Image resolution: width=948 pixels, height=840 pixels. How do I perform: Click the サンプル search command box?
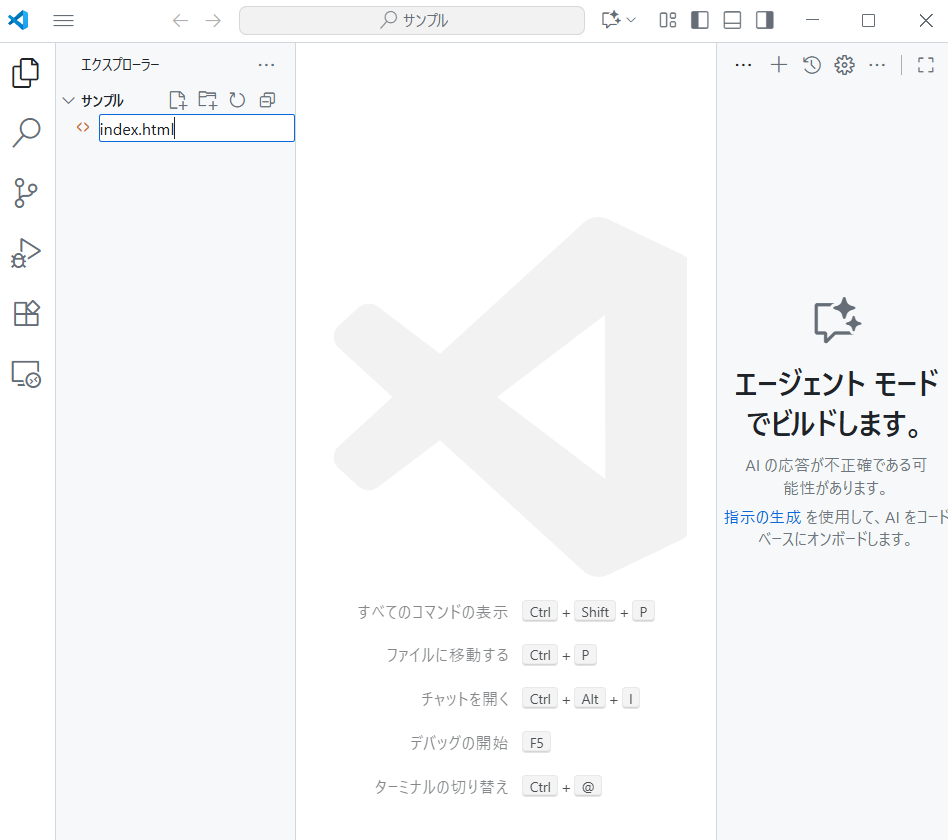click(x=412, y=20)
